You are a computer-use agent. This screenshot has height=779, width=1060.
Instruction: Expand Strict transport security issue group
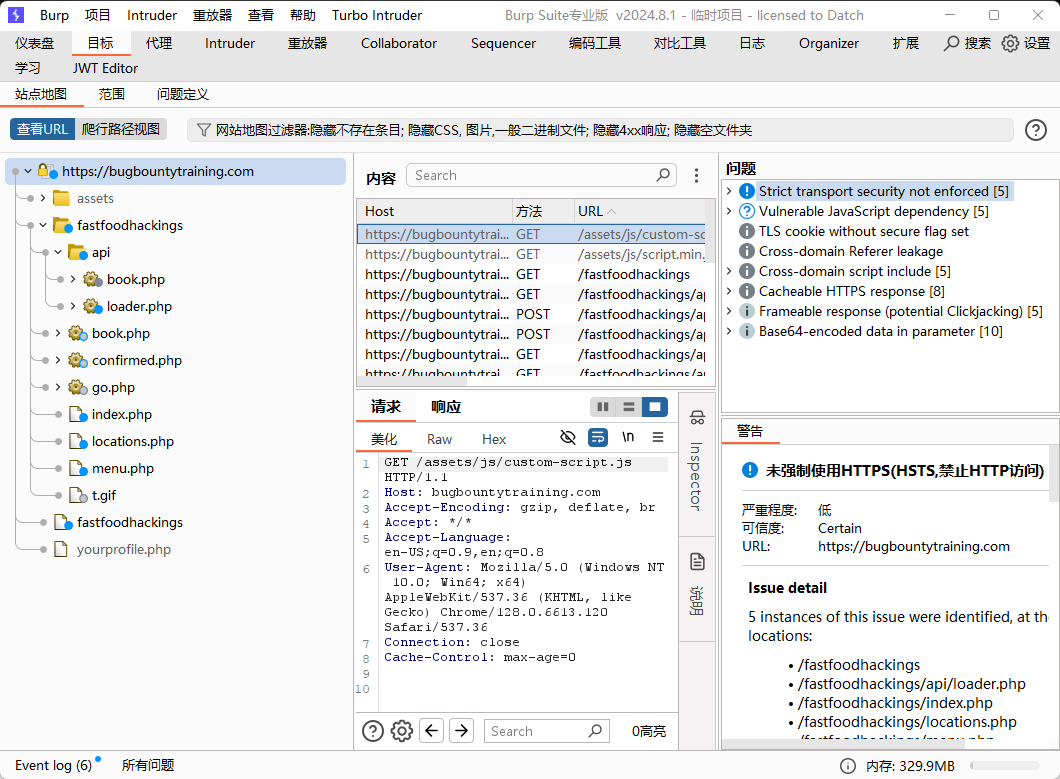pyautogui.click(x=729, y=191)
